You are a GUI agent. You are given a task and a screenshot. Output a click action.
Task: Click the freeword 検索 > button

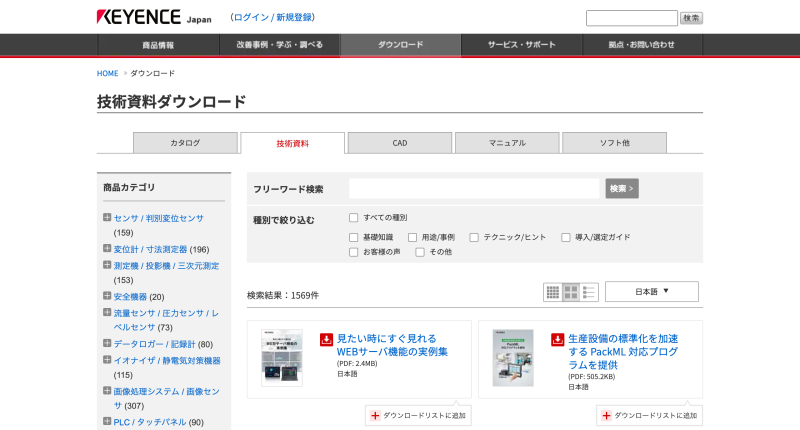pos(622,189)
